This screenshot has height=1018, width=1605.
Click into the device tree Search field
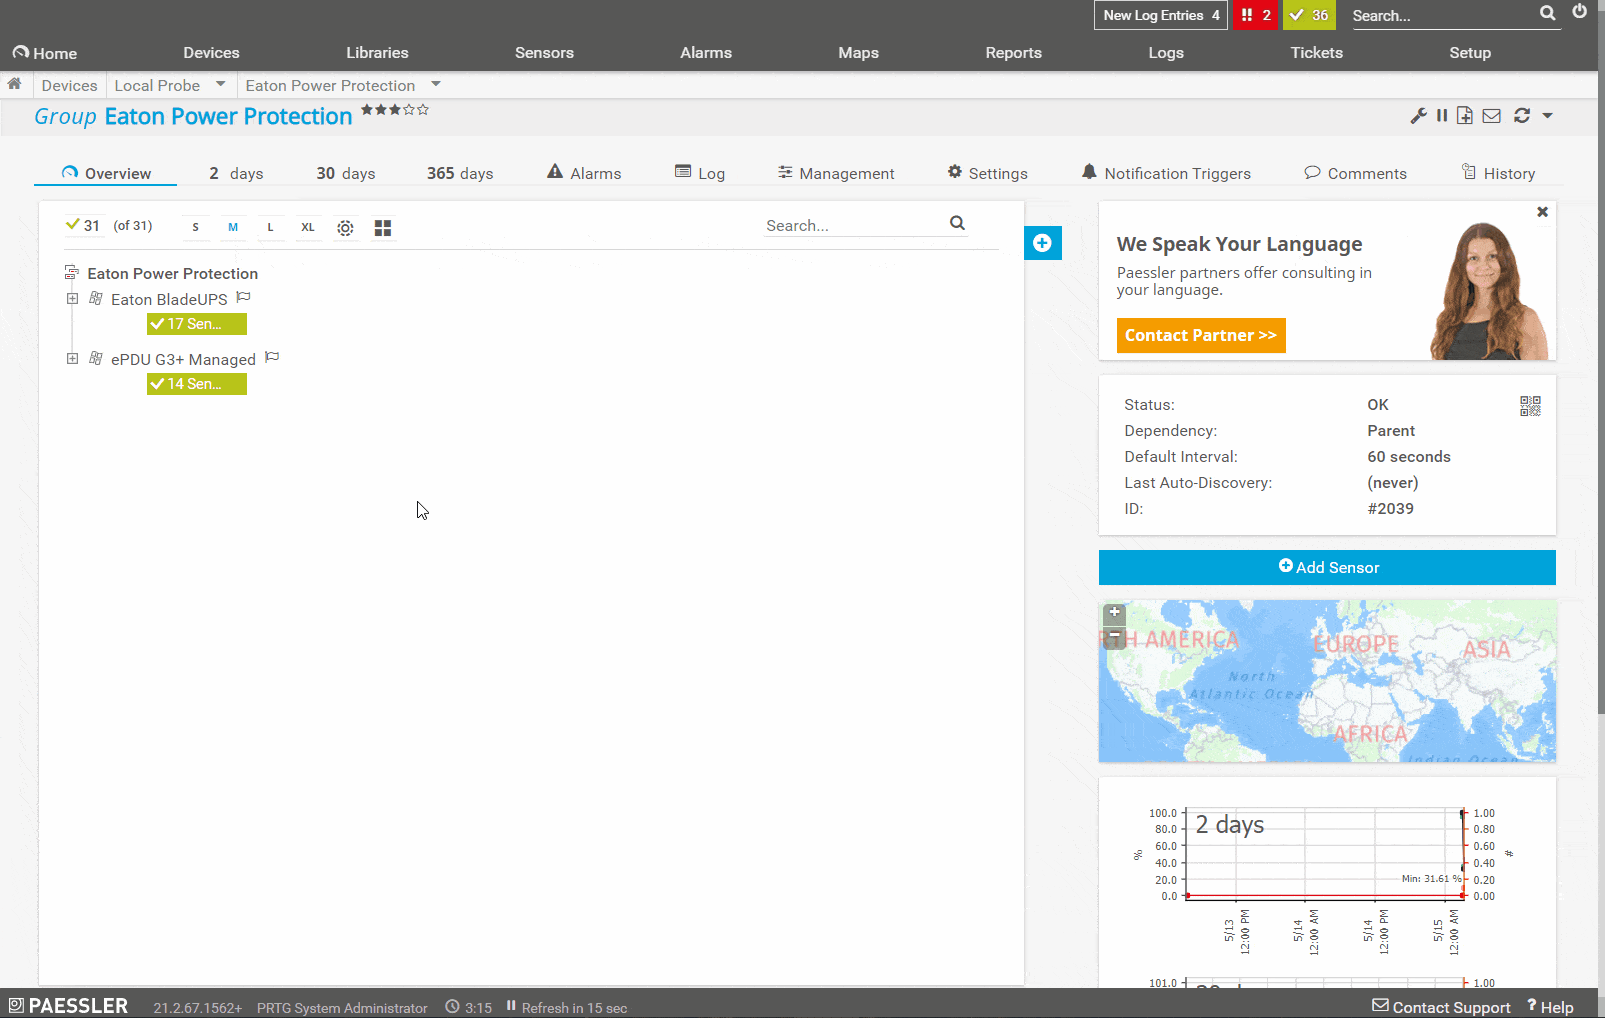click(x=855, y=225)
